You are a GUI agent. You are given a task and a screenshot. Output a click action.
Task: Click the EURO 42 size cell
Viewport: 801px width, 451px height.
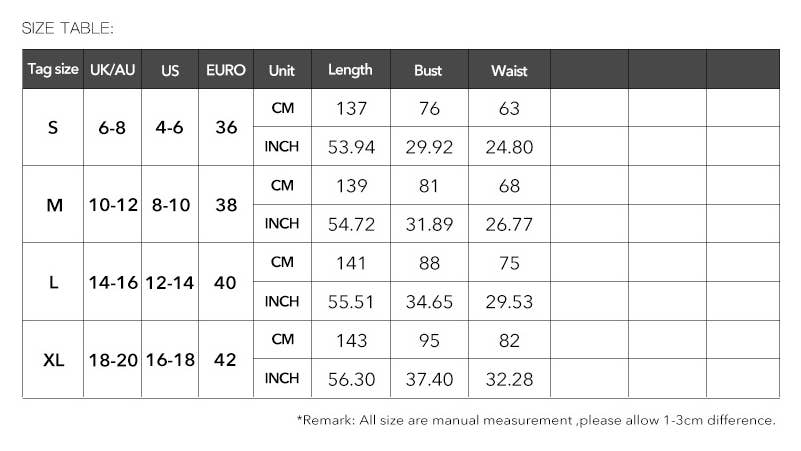coord(226,359)
